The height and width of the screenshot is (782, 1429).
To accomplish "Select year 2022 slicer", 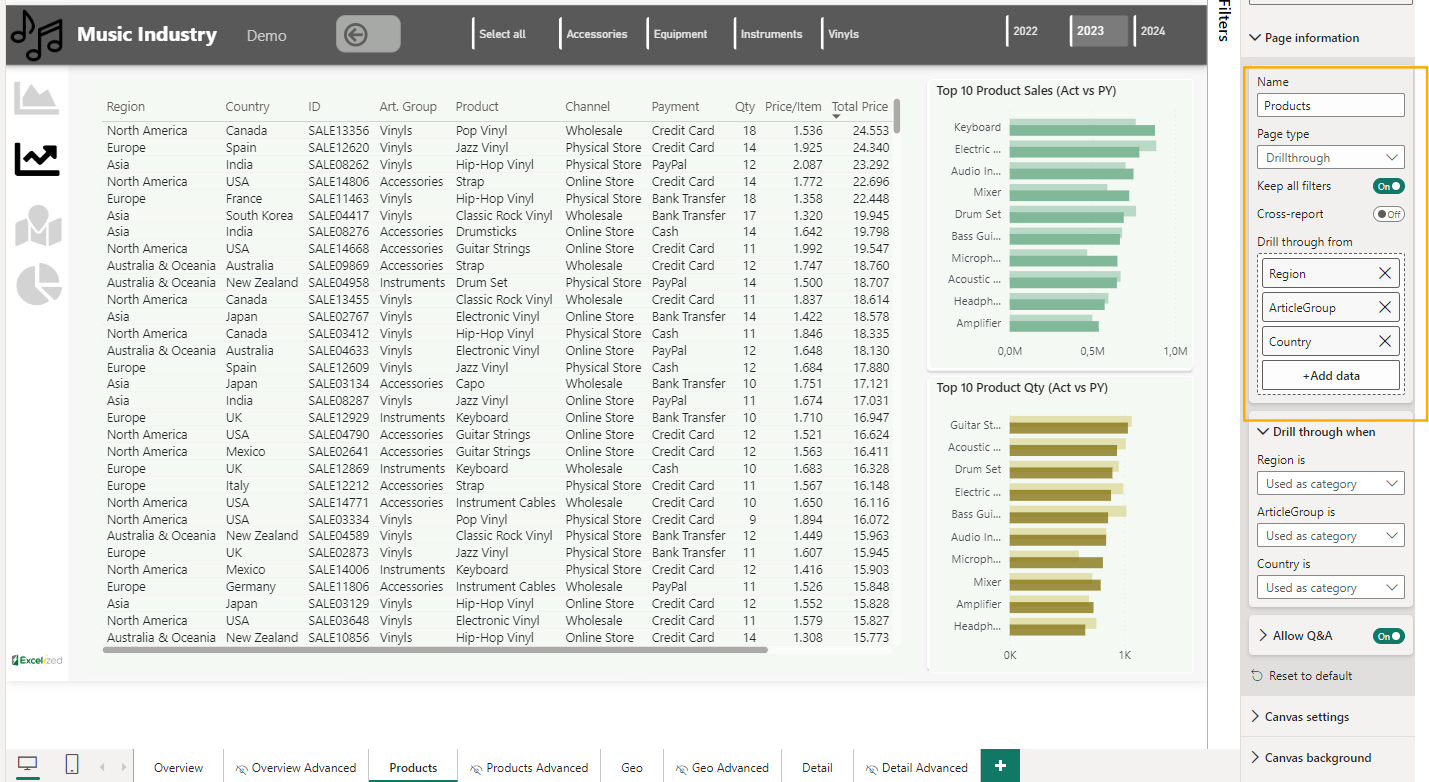I will point(1026,31).
